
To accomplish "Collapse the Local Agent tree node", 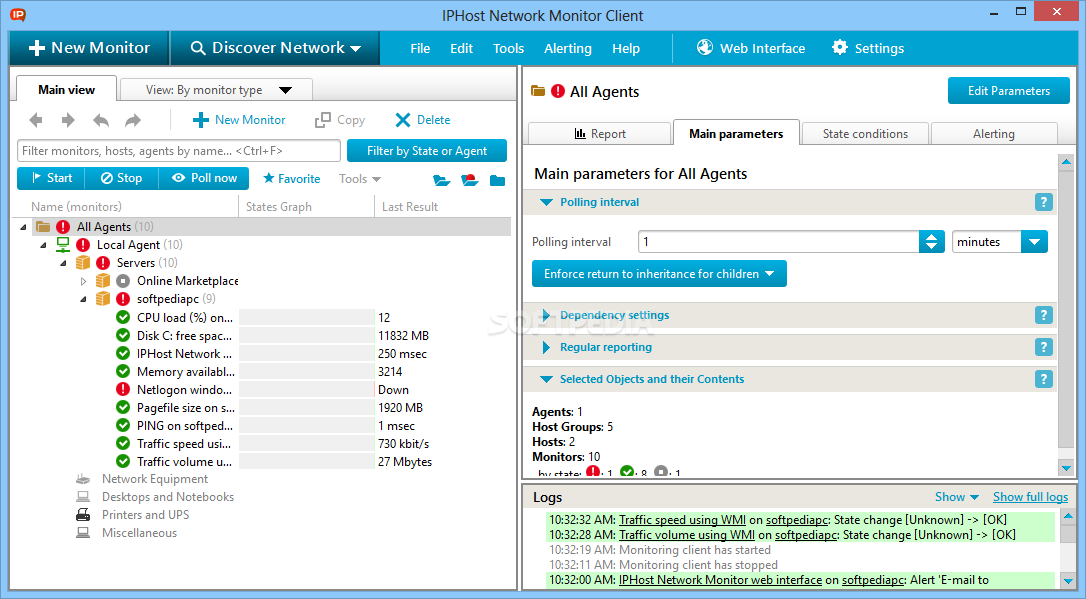I will pos(44,245).
